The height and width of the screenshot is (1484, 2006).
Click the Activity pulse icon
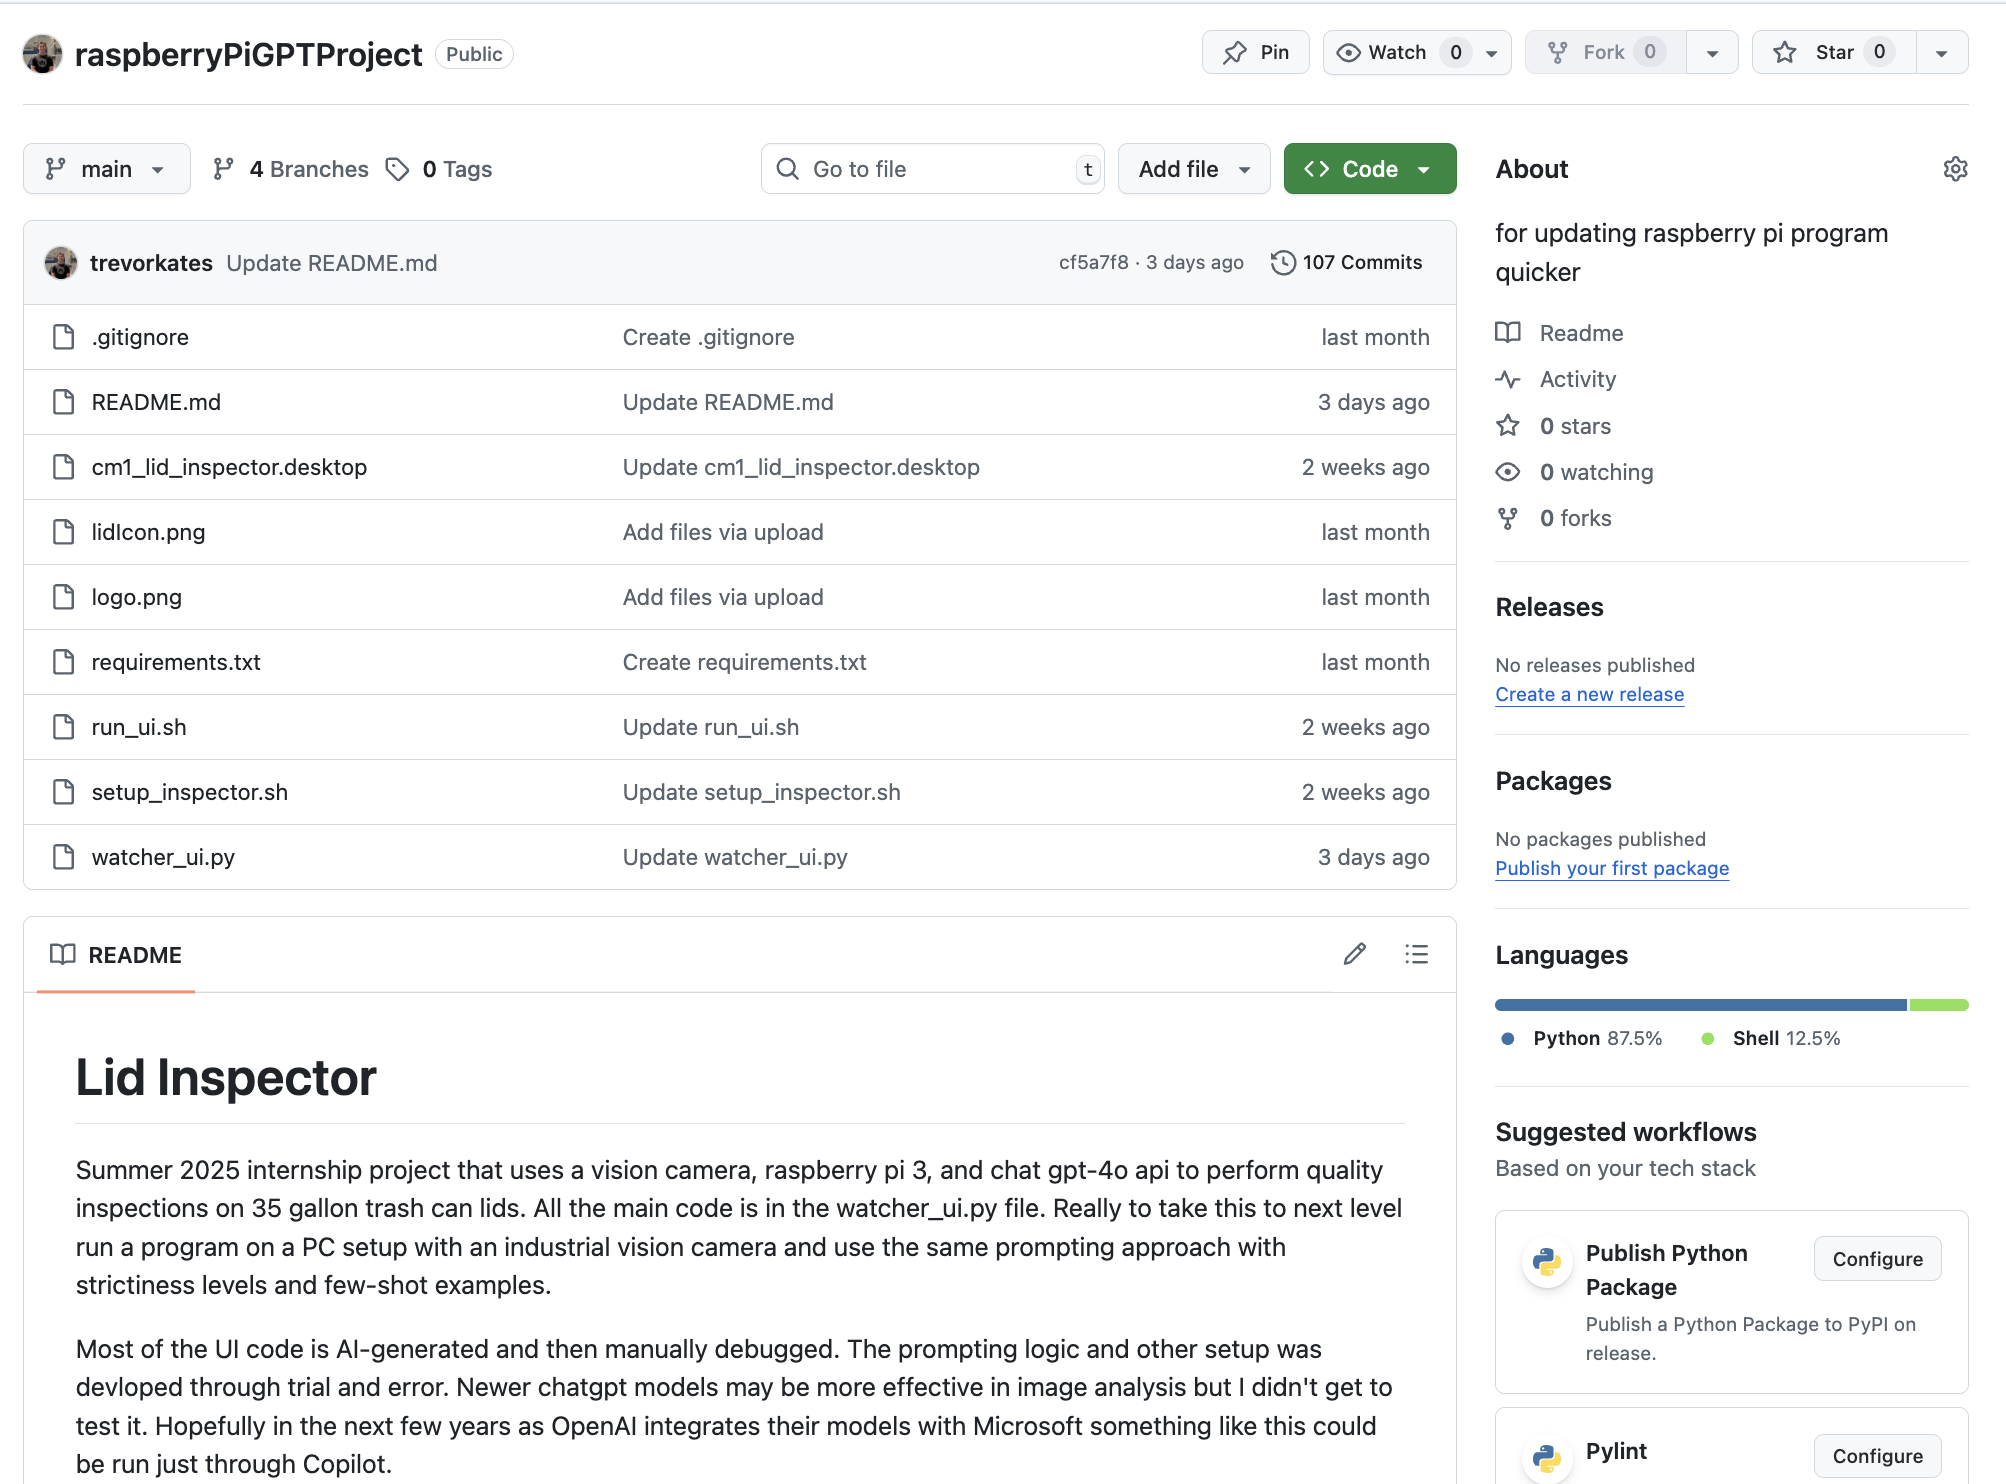point(1508,379)
